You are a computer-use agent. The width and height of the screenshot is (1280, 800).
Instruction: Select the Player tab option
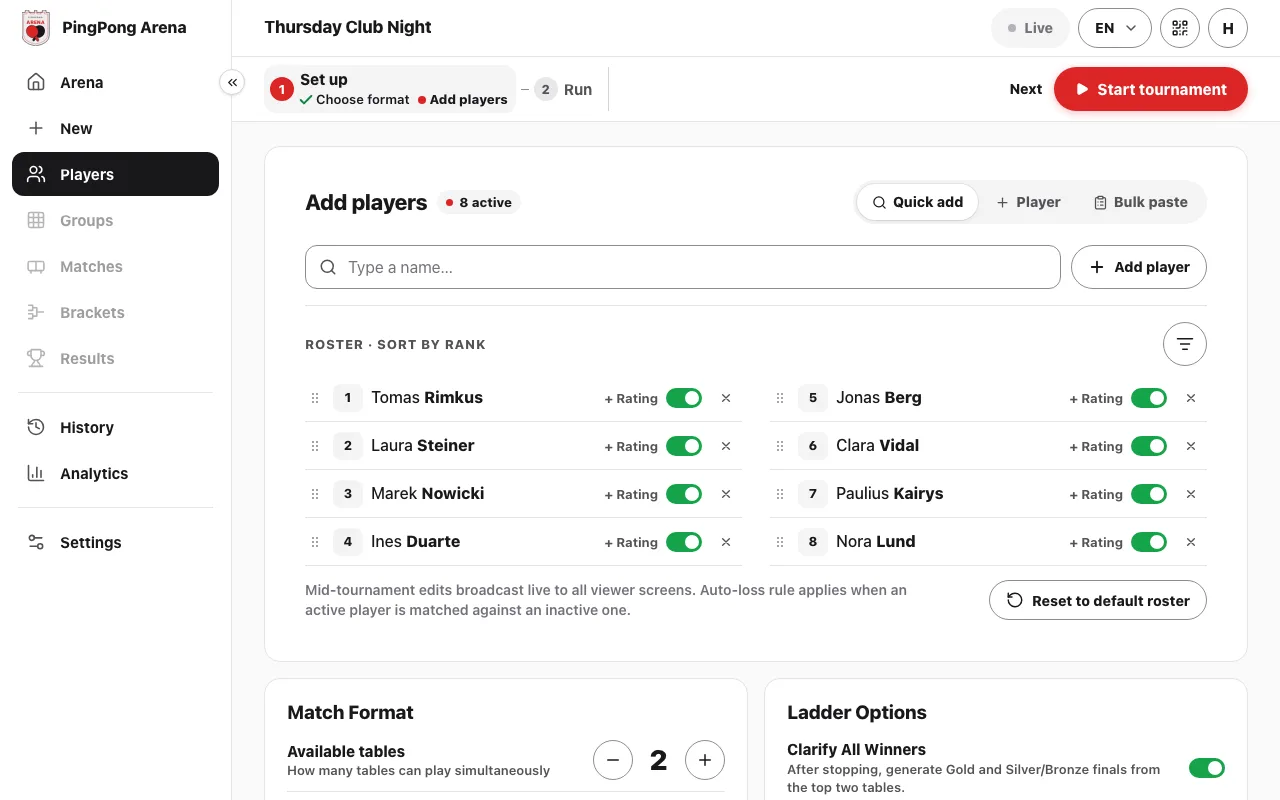(x=1028, y=202)
